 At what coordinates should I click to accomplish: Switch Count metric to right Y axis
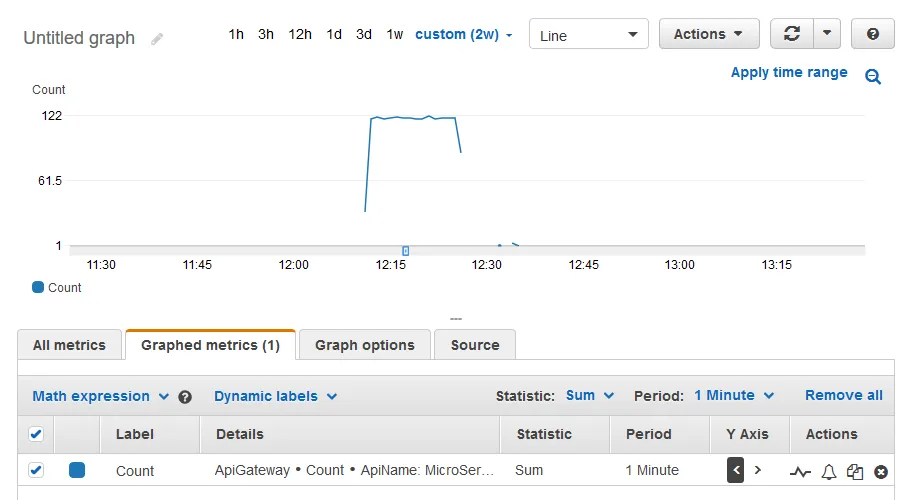[x=758, y=470]
